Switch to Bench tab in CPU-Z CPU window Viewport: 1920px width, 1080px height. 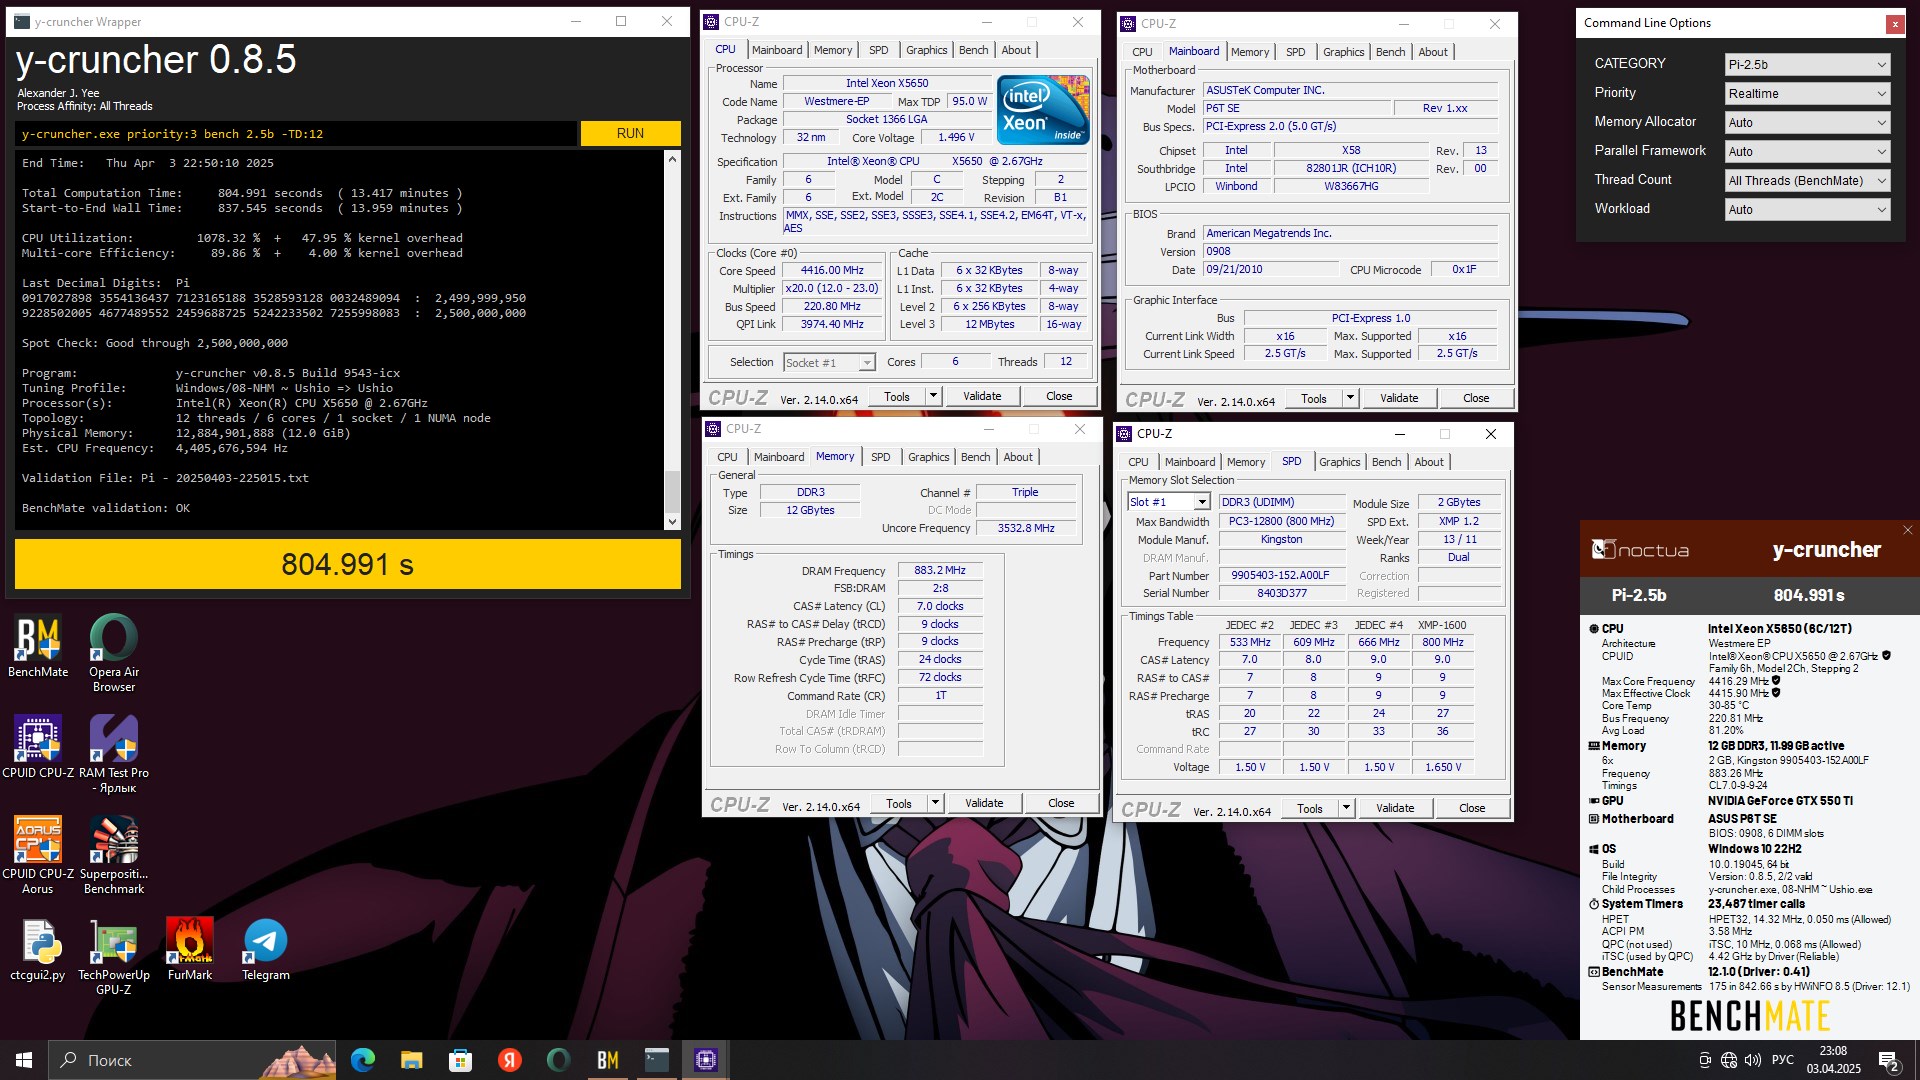coord(973,50)
